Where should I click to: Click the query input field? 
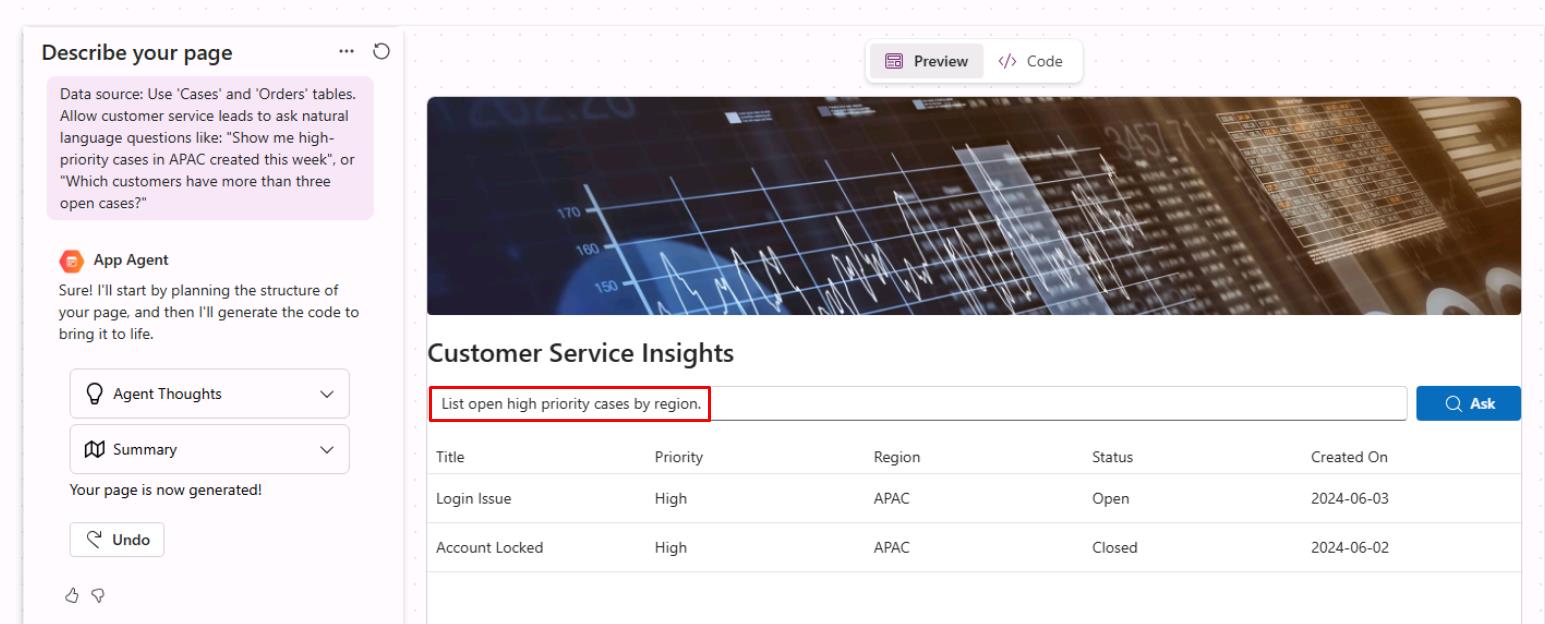[x=917, y=404]
